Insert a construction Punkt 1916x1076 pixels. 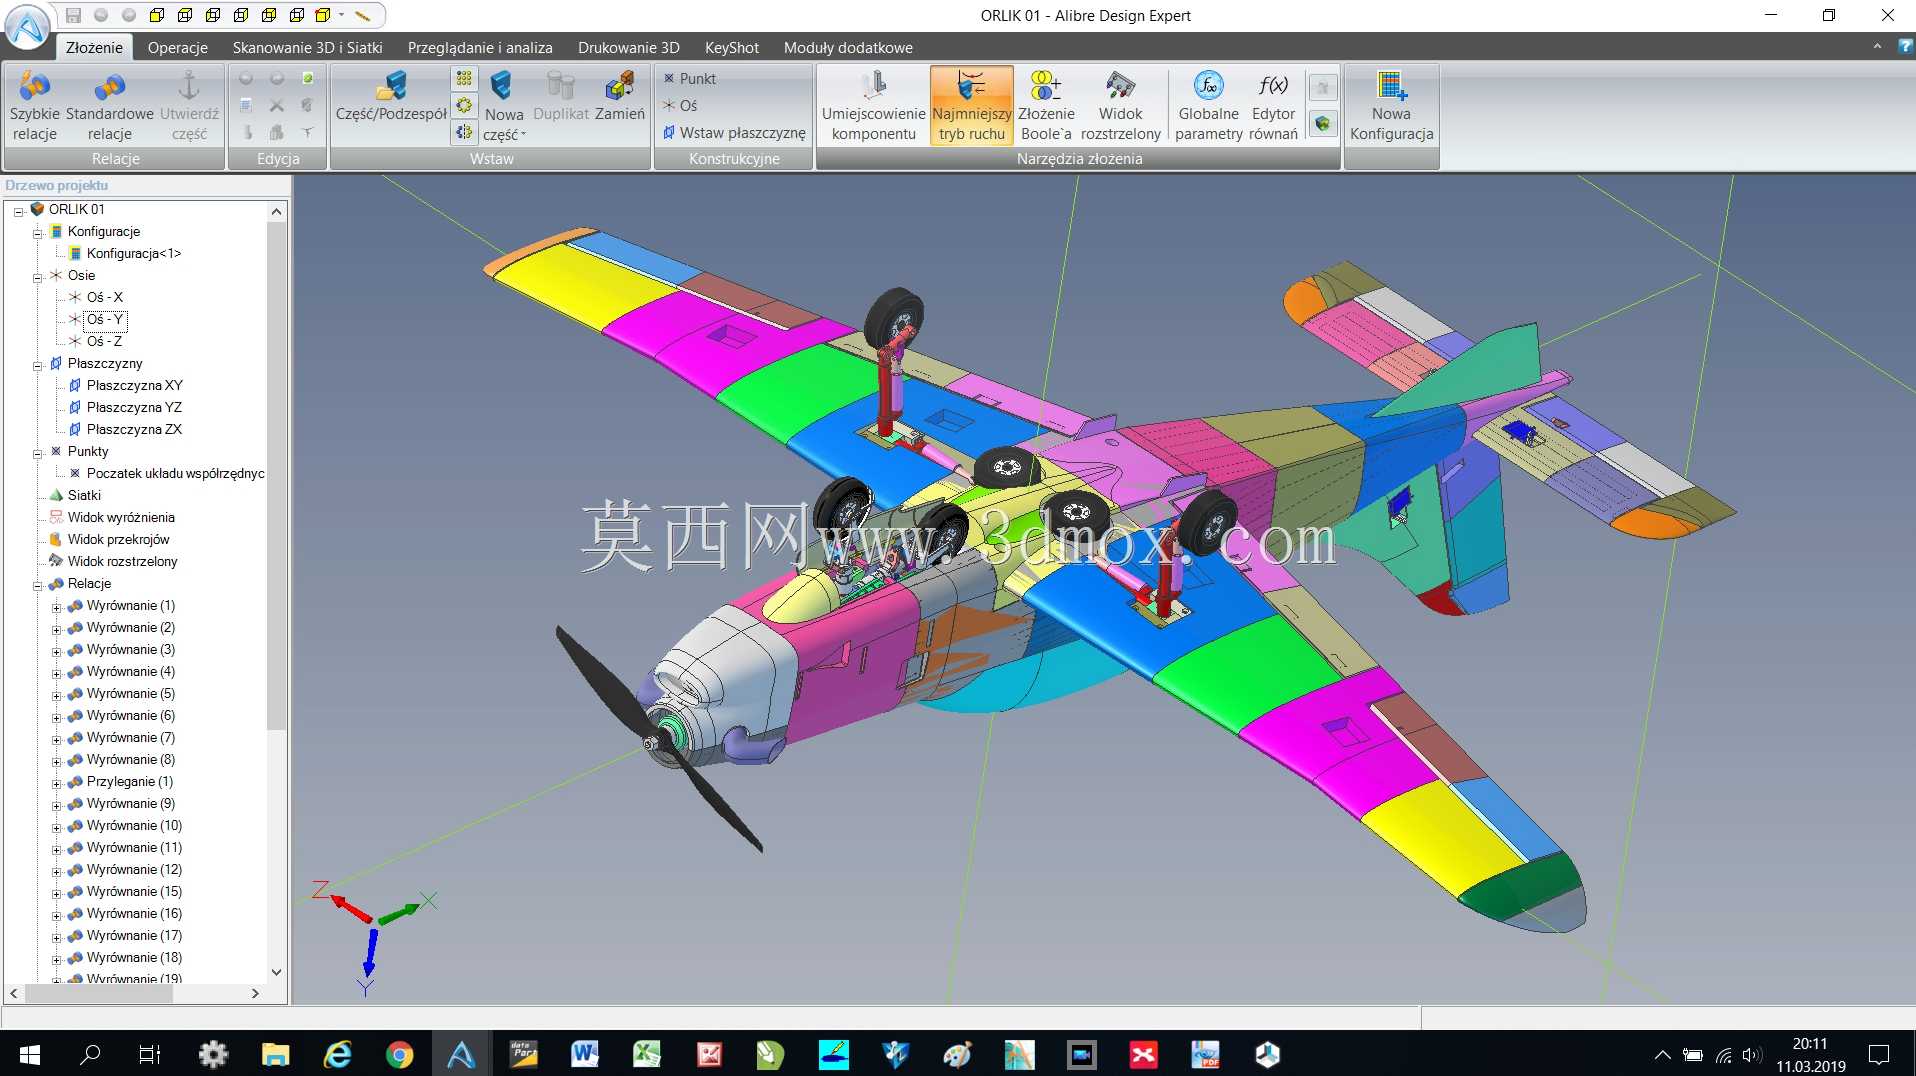pos(689,78)
